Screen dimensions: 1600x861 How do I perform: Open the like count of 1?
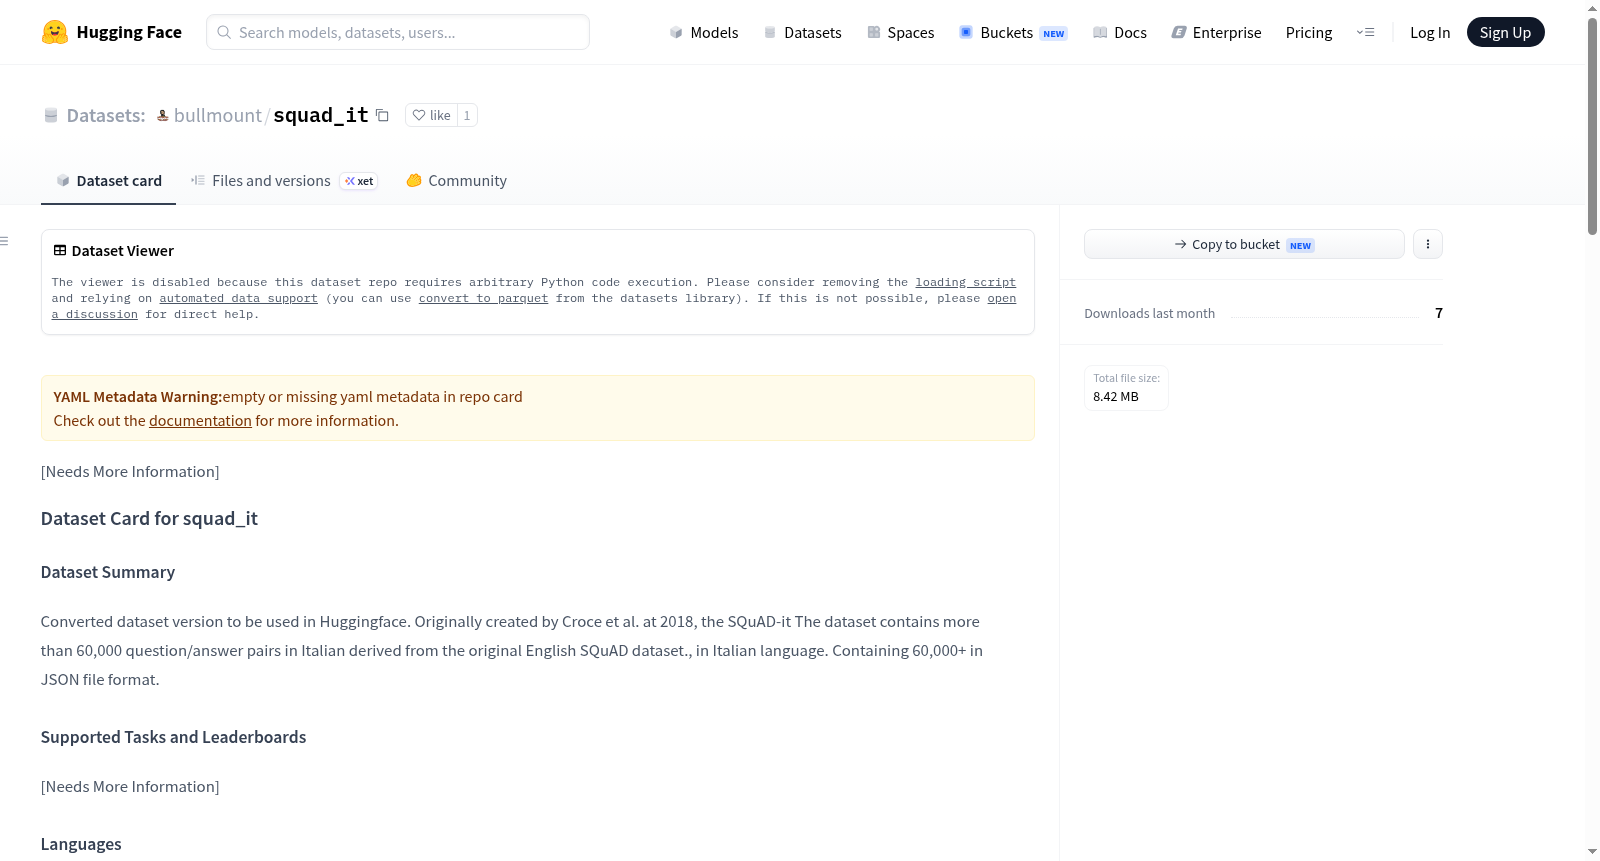[x=467, y=115]
